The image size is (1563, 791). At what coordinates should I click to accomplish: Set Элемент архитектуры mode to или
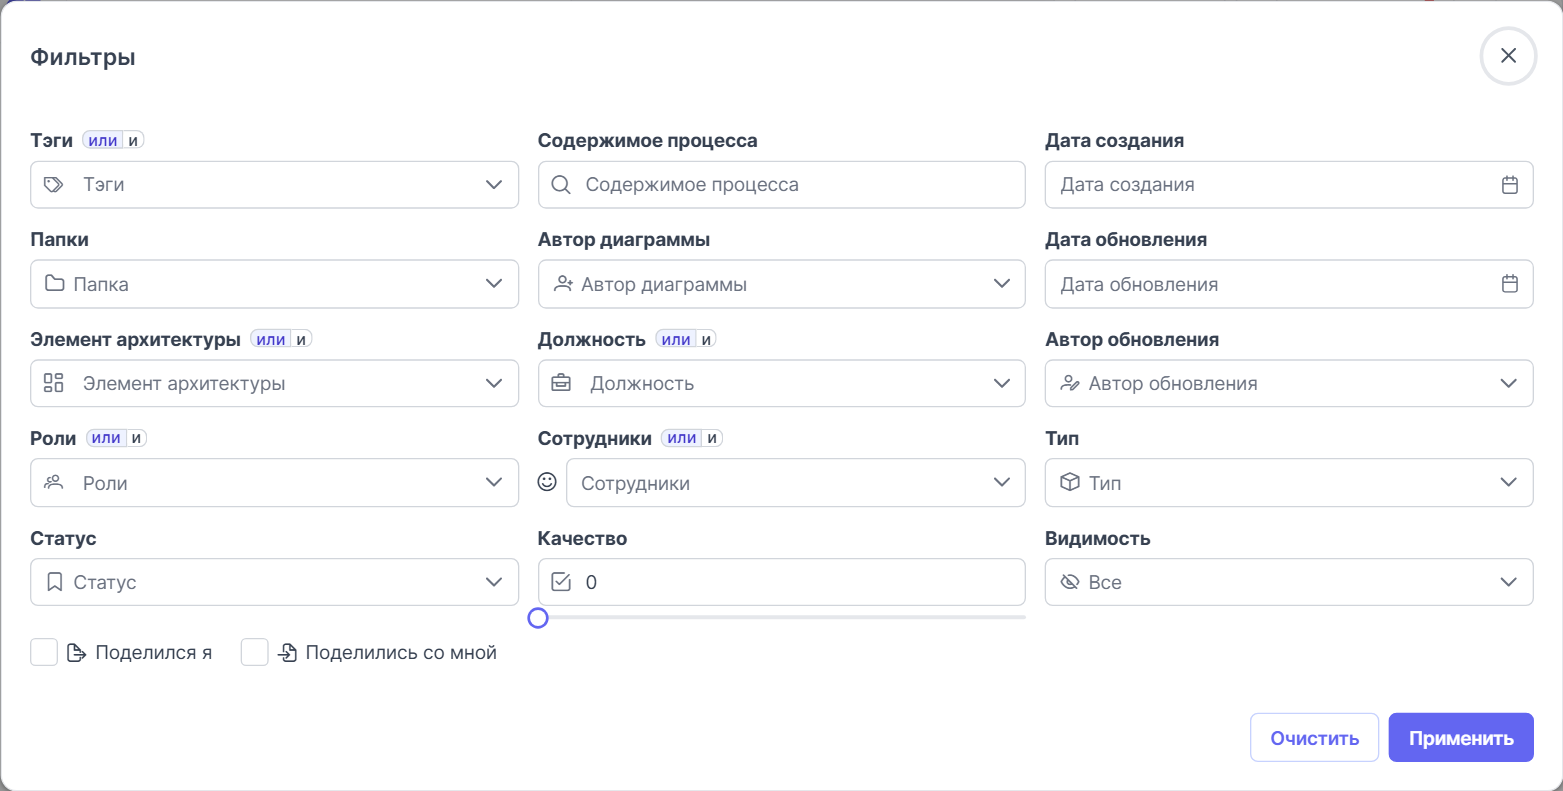point(271,340)
